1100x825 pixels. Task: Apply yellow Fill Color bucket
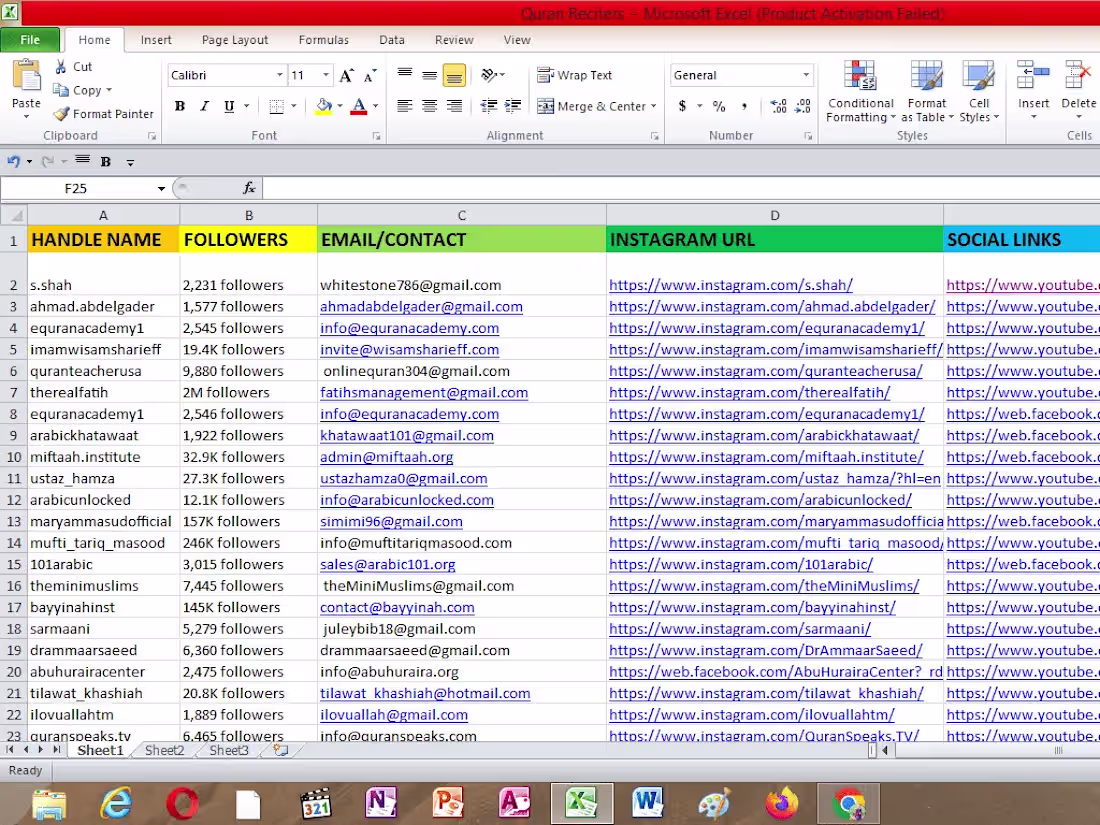click(323, 106)
